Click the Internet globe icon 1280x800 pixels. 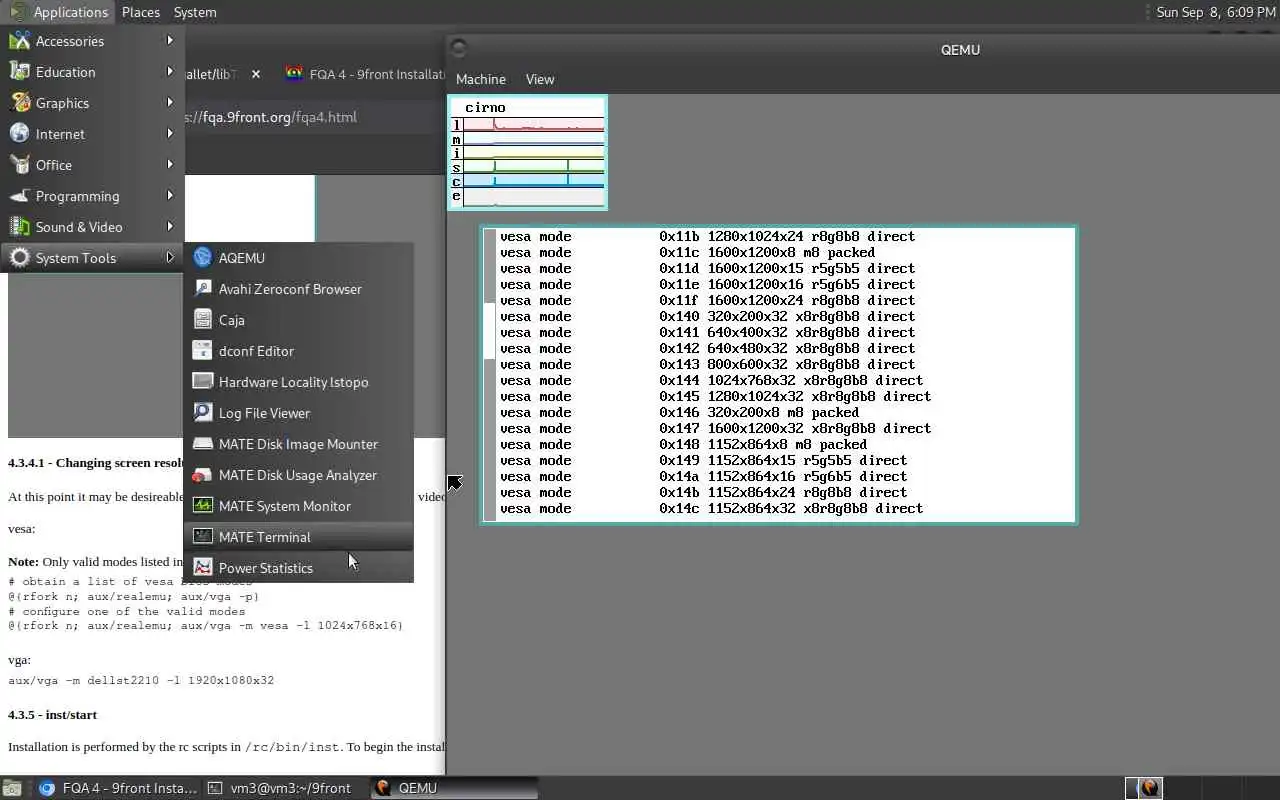tap(19, 134)
